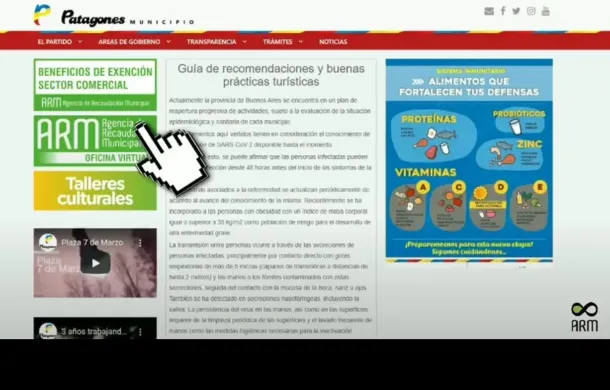Open options menu on Plaza 7 de Marzo video
The image size is (610, 390).
tap(140, 243)
